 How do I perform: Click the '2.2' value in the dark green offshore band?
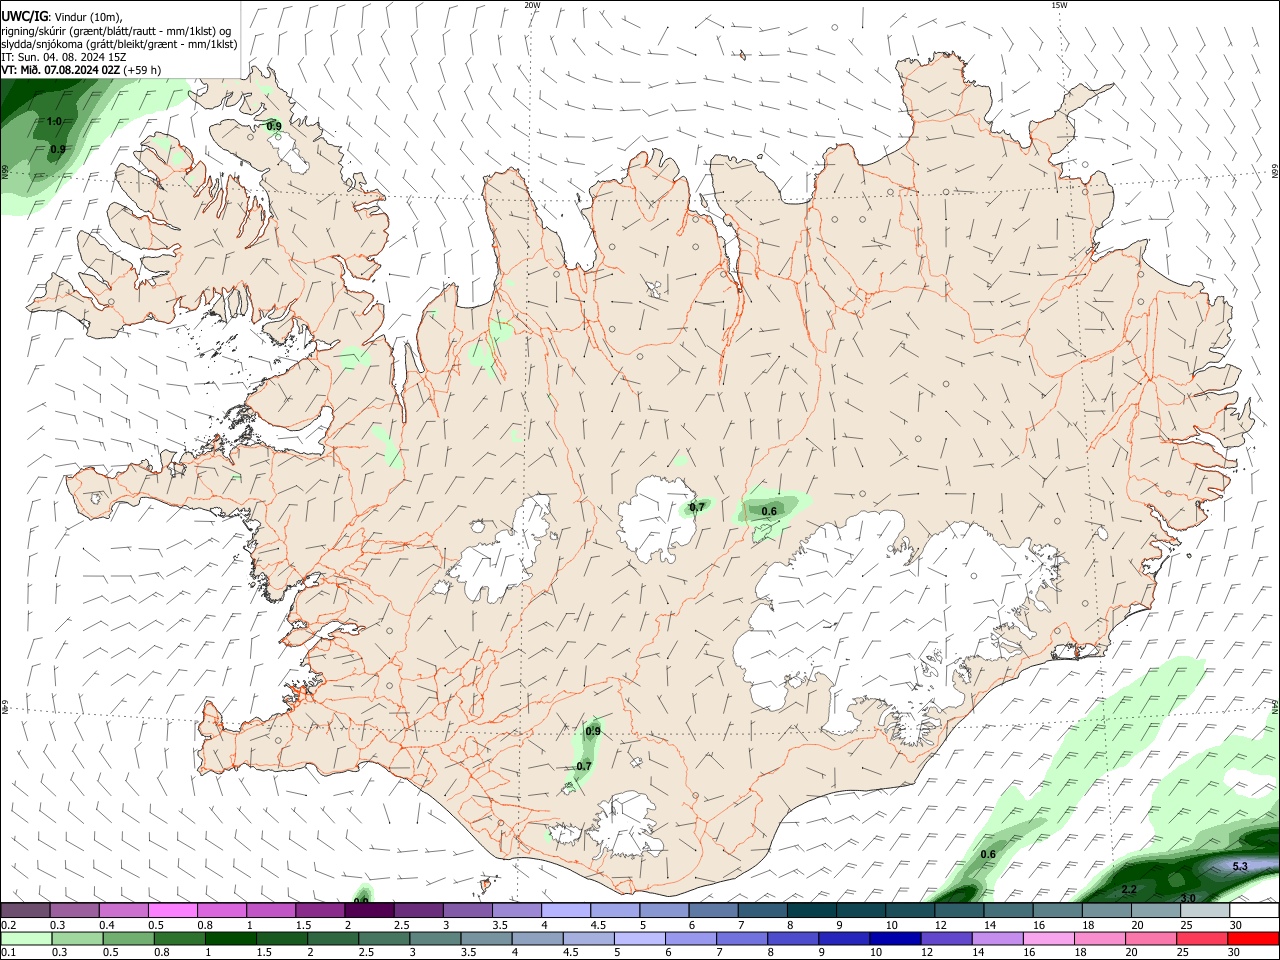[x=1129, y=889]
